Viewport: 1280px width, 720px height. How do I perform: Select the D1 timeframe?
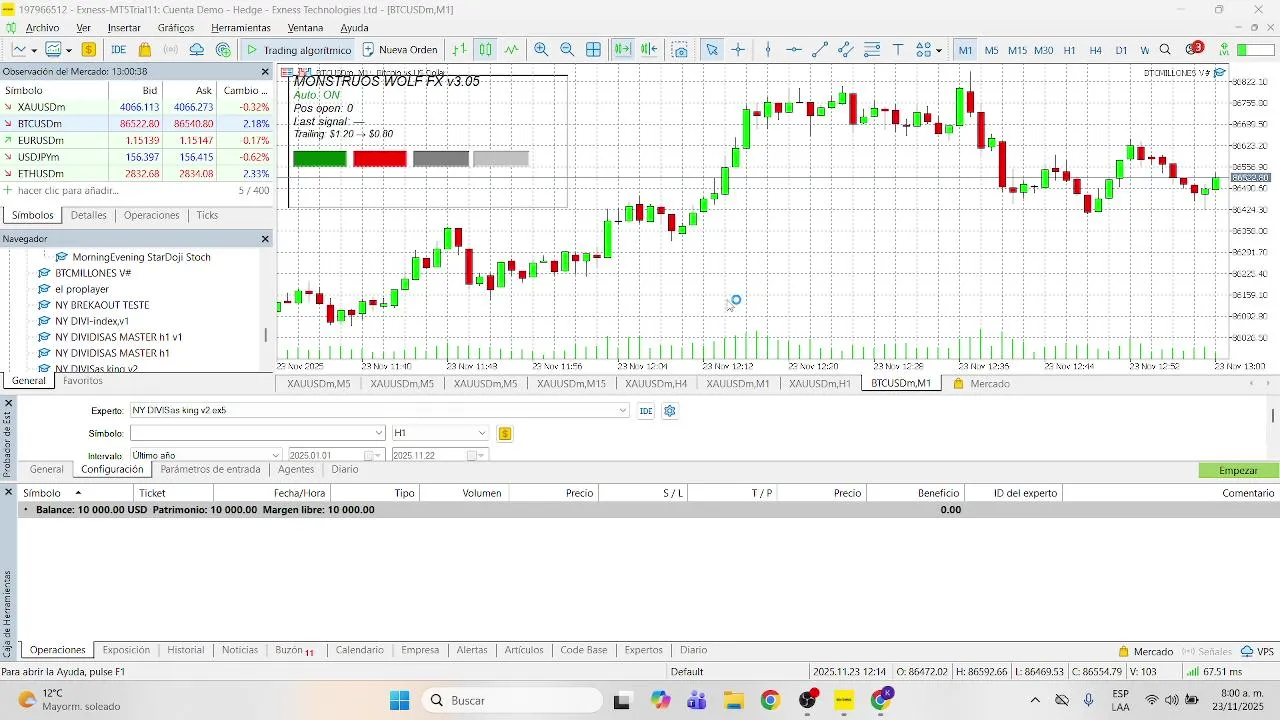pyautogui.click(x=1122, y=50)
